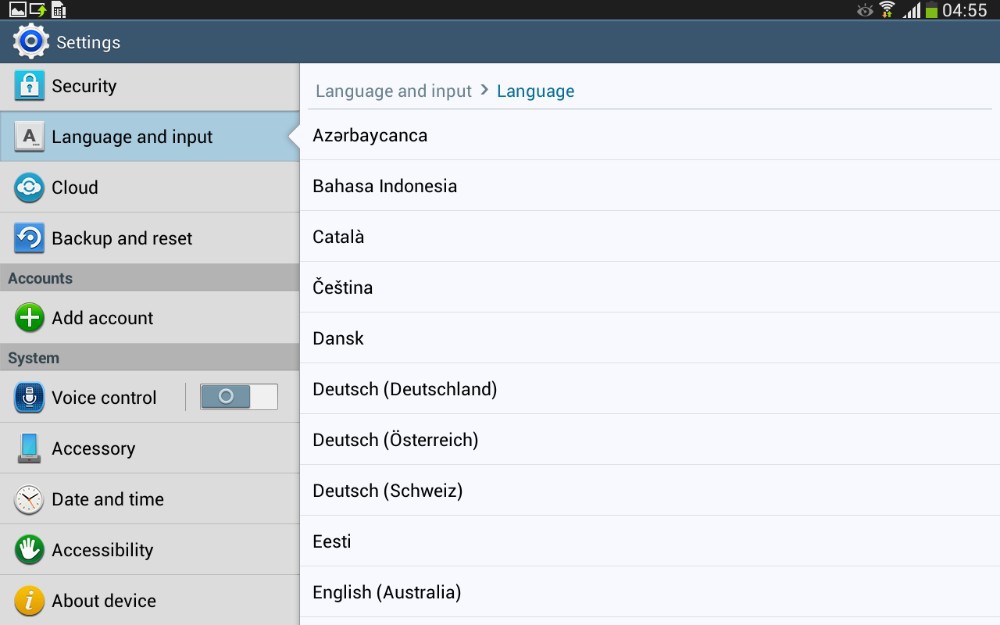1000x625 pixels.
Task: Choose Deutsch (Deutschland) language
Action: pyautogui.click(x=405, y=389)
